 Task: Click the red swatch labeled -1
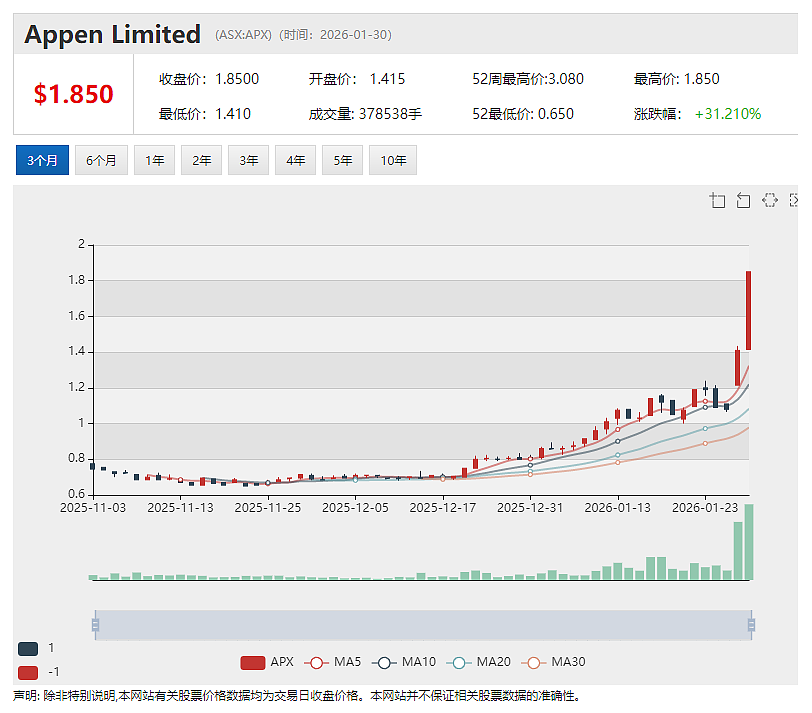pos(28,673)
